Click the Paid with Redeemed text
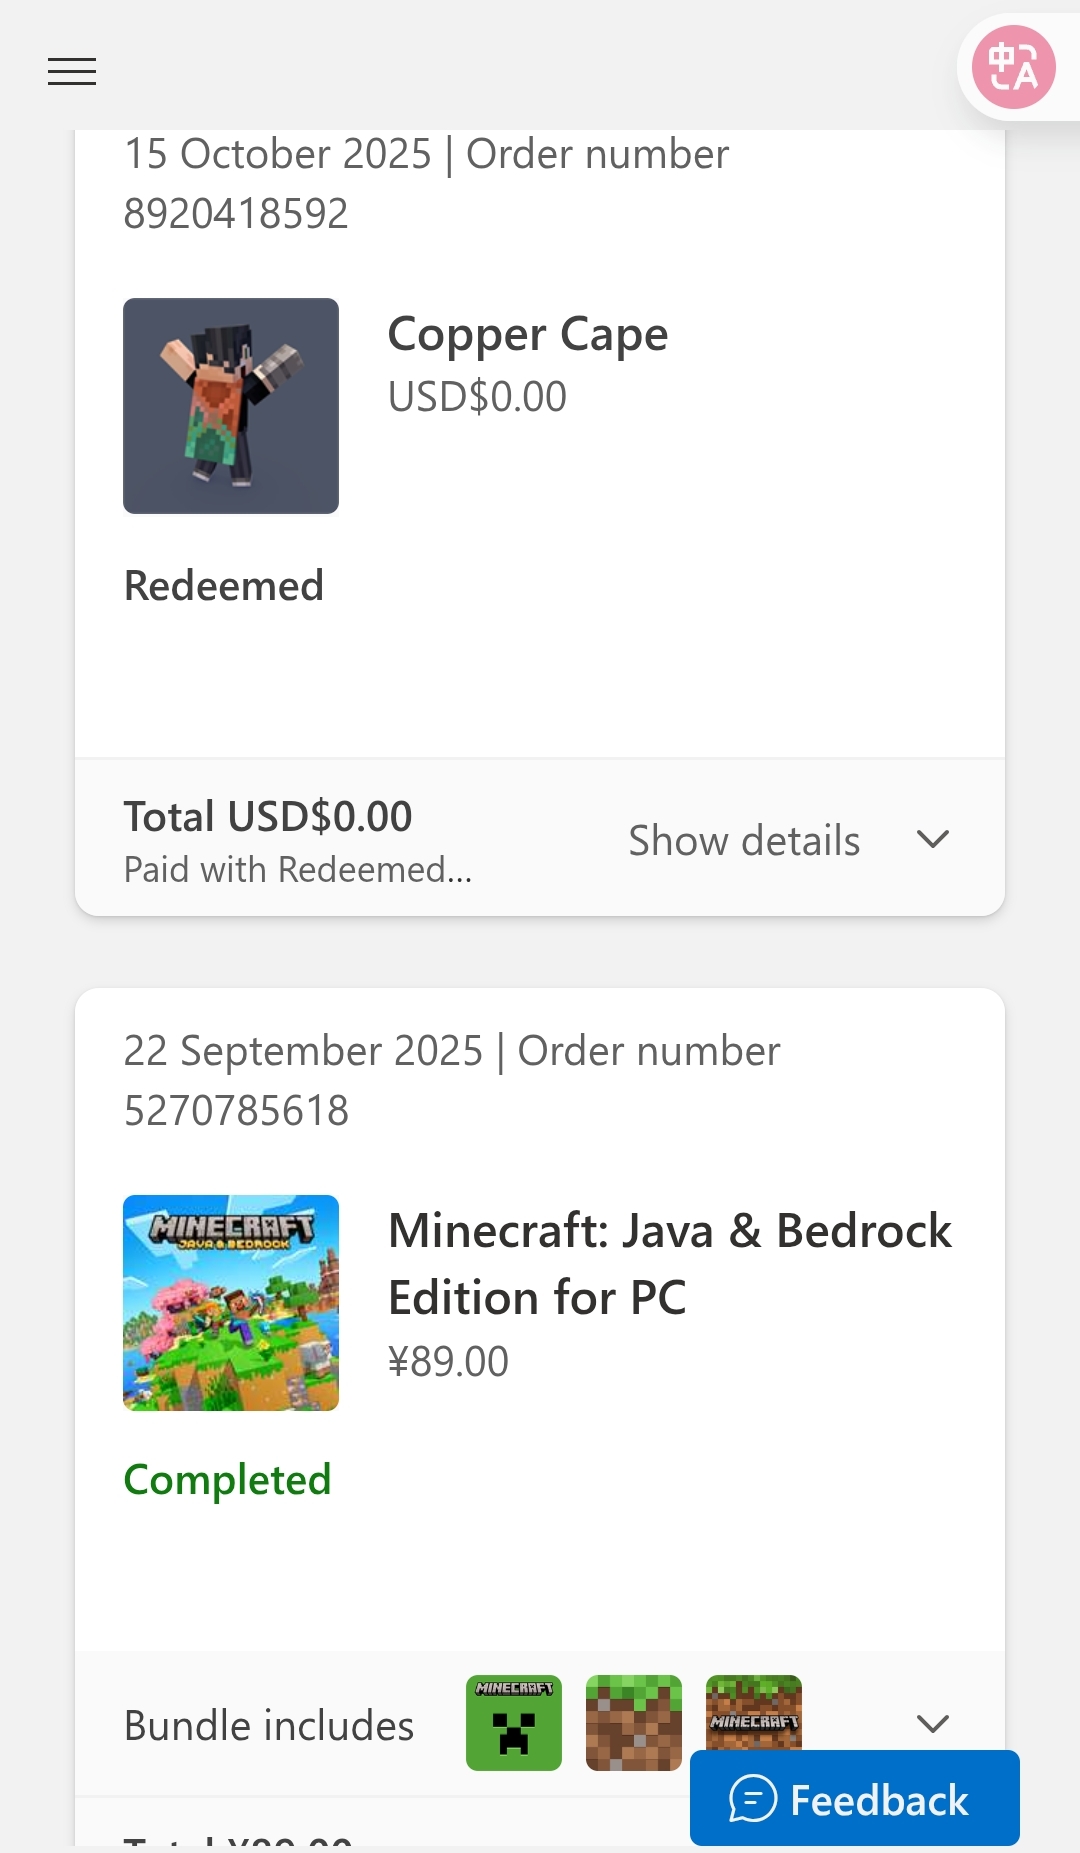 (298, 870)
